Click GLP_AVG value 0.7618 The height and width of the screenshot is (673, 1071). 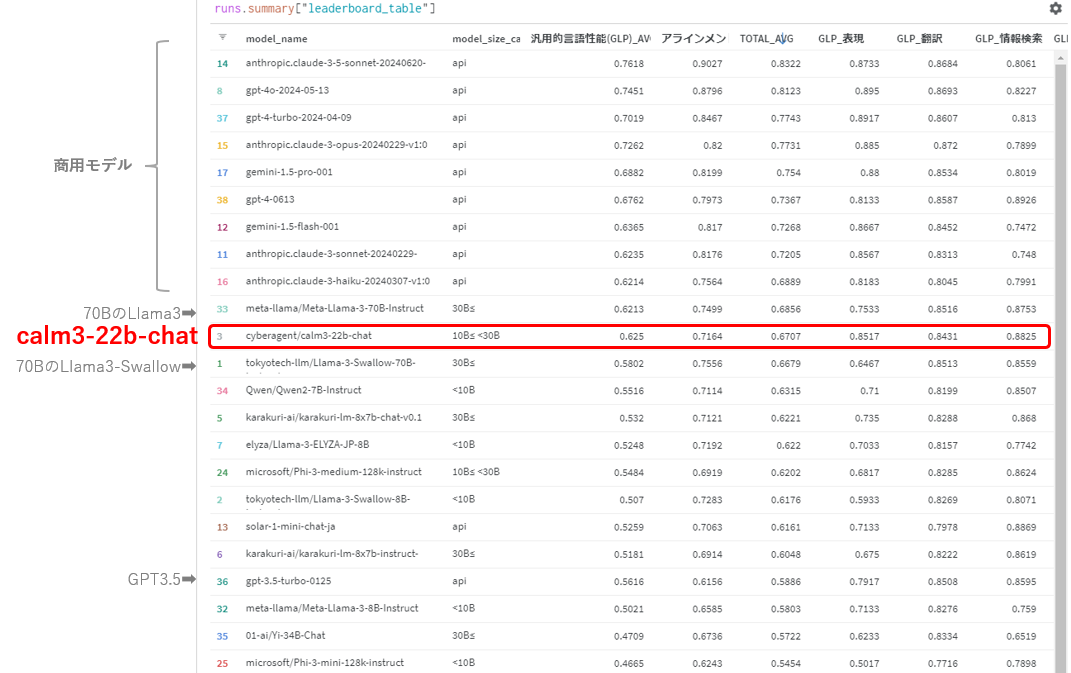pyautogui.click(x=628, y=64)
